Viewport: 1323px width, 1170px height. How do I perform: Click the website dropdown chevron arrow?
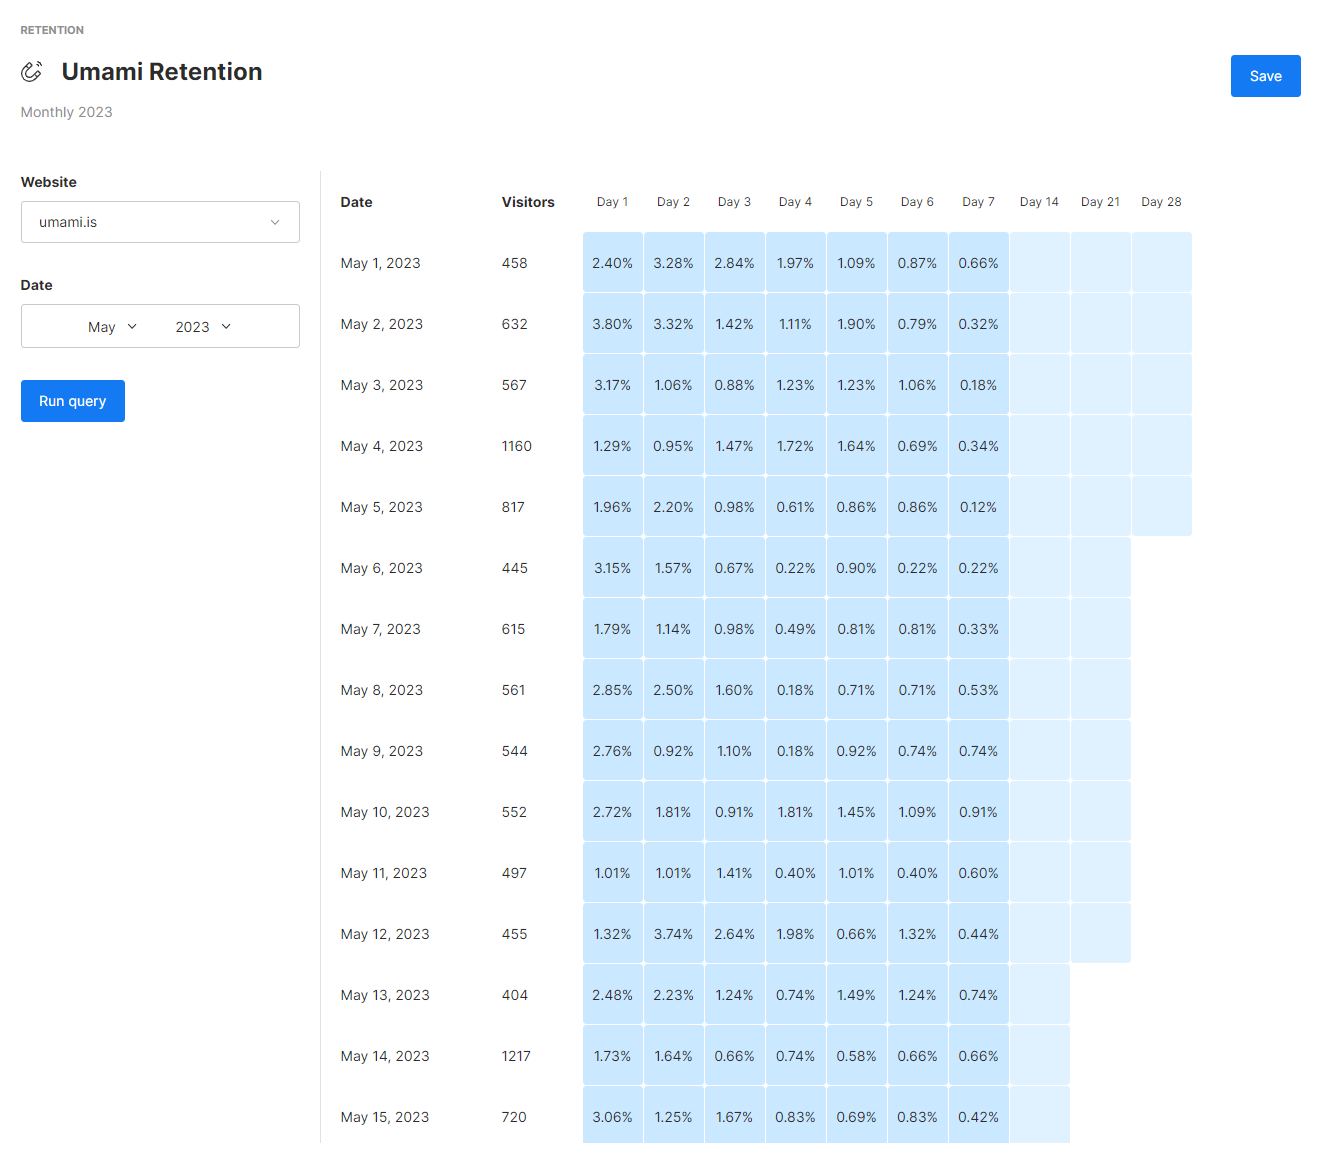(x=275, y=222)
